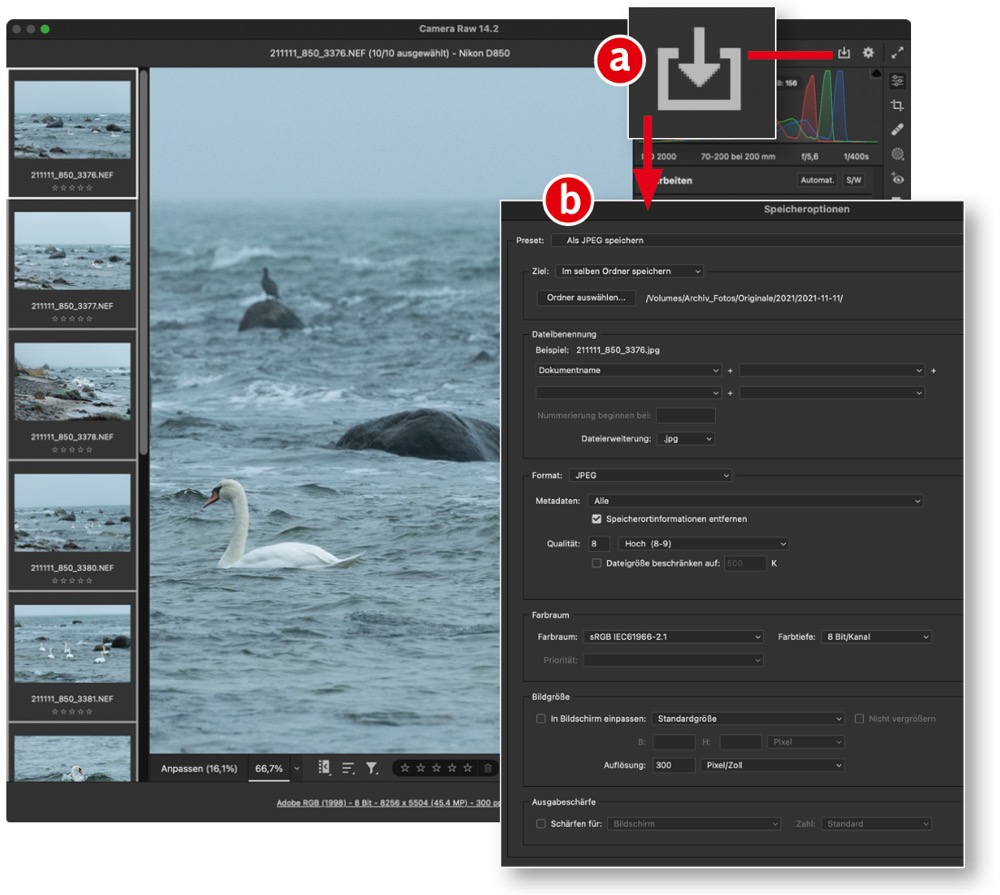Open the Ziel destination dropdown

[630, 271]
